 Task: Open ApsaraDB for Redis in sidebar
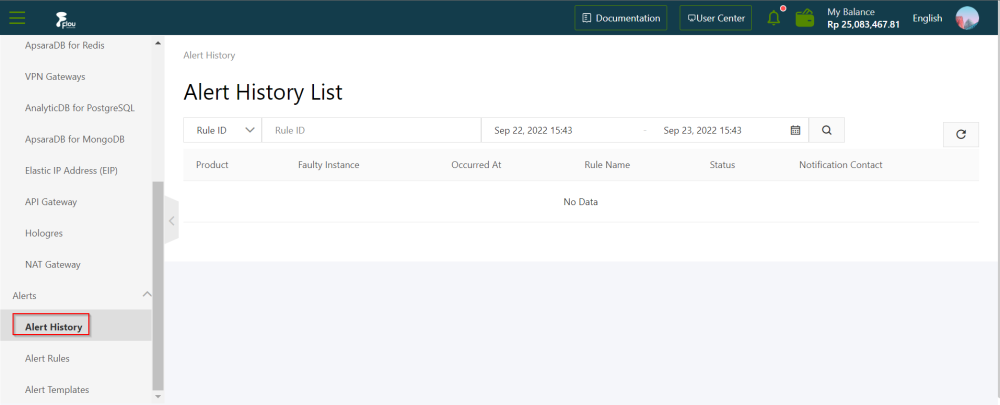tap(64, 45)
